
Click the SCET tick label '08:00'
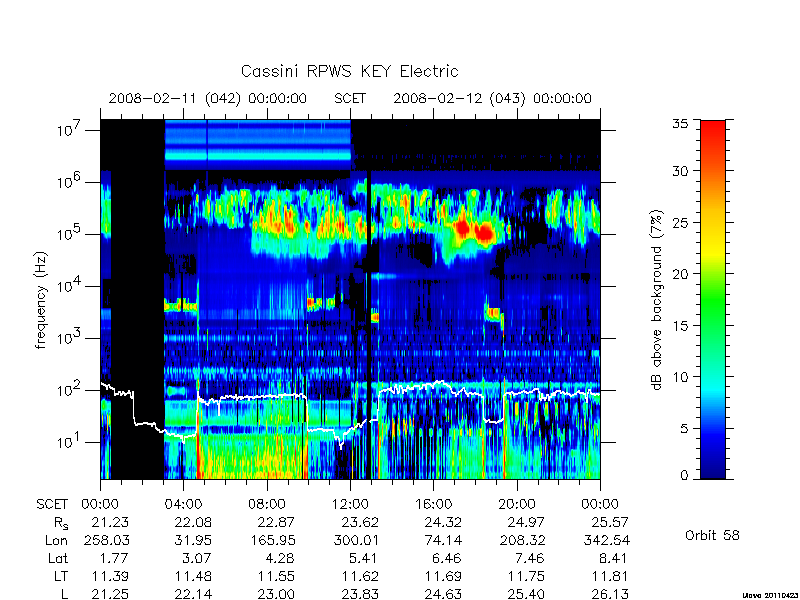tap(267, 505)
